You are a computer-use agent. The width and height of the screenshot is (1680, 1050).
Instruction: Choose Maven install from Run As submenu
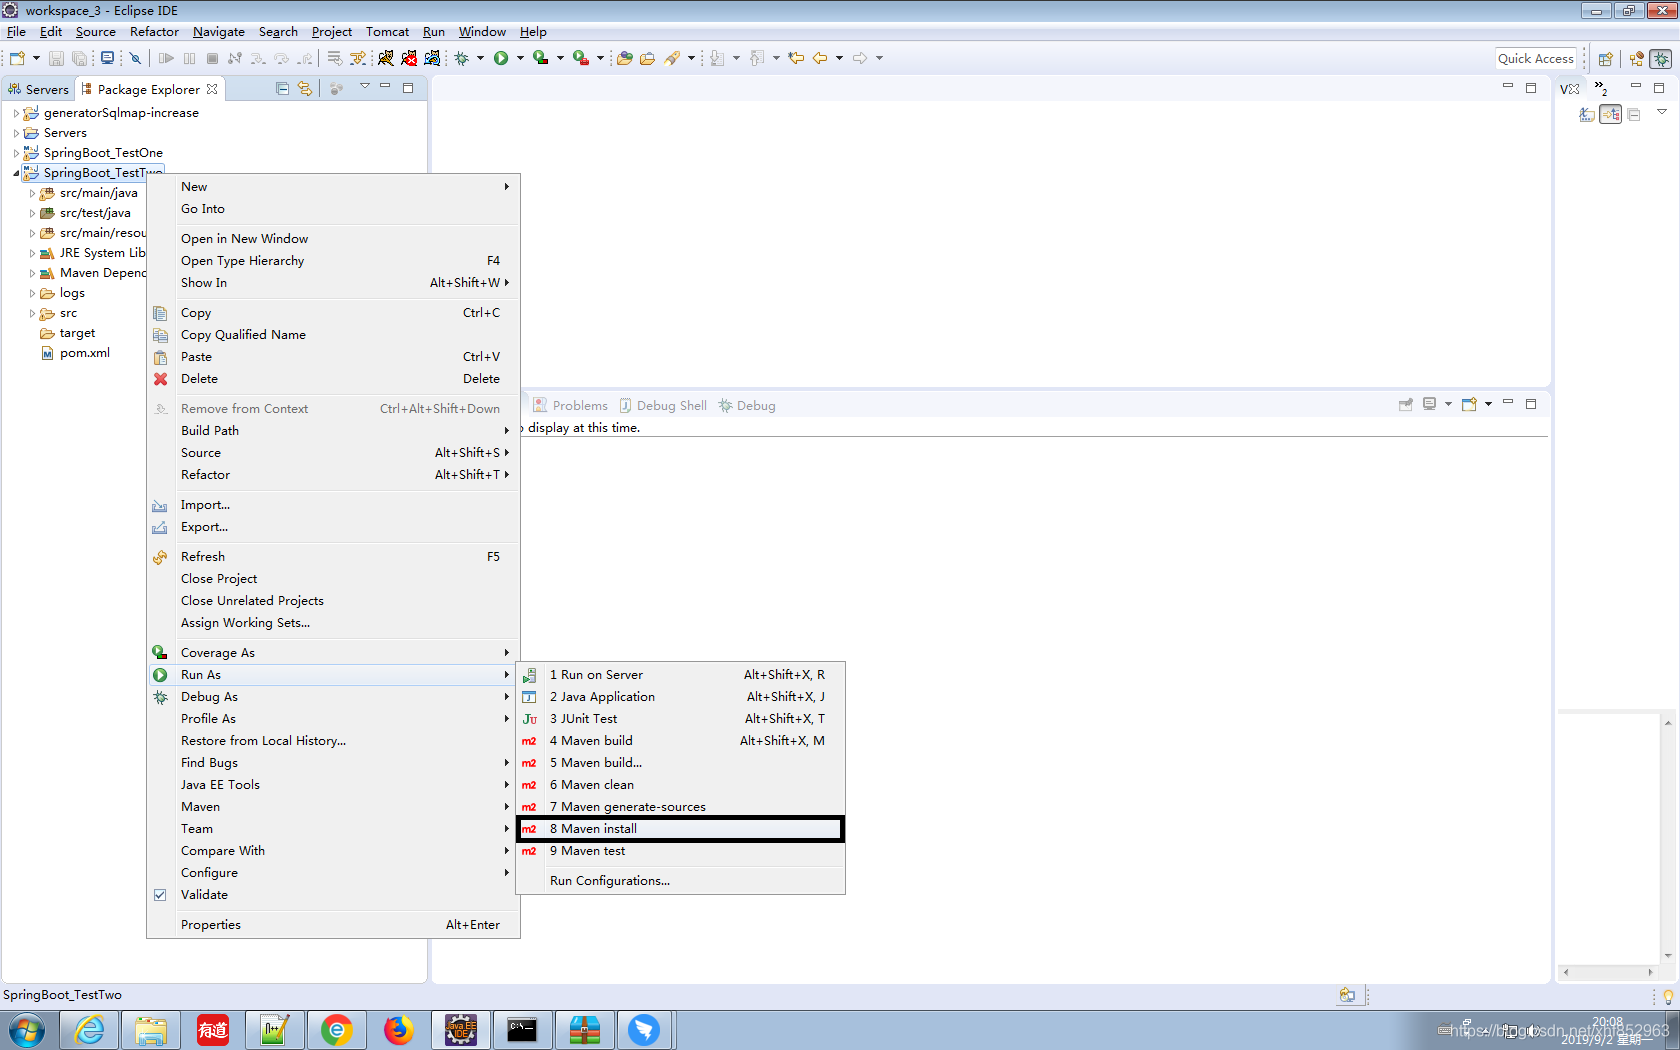681,829
